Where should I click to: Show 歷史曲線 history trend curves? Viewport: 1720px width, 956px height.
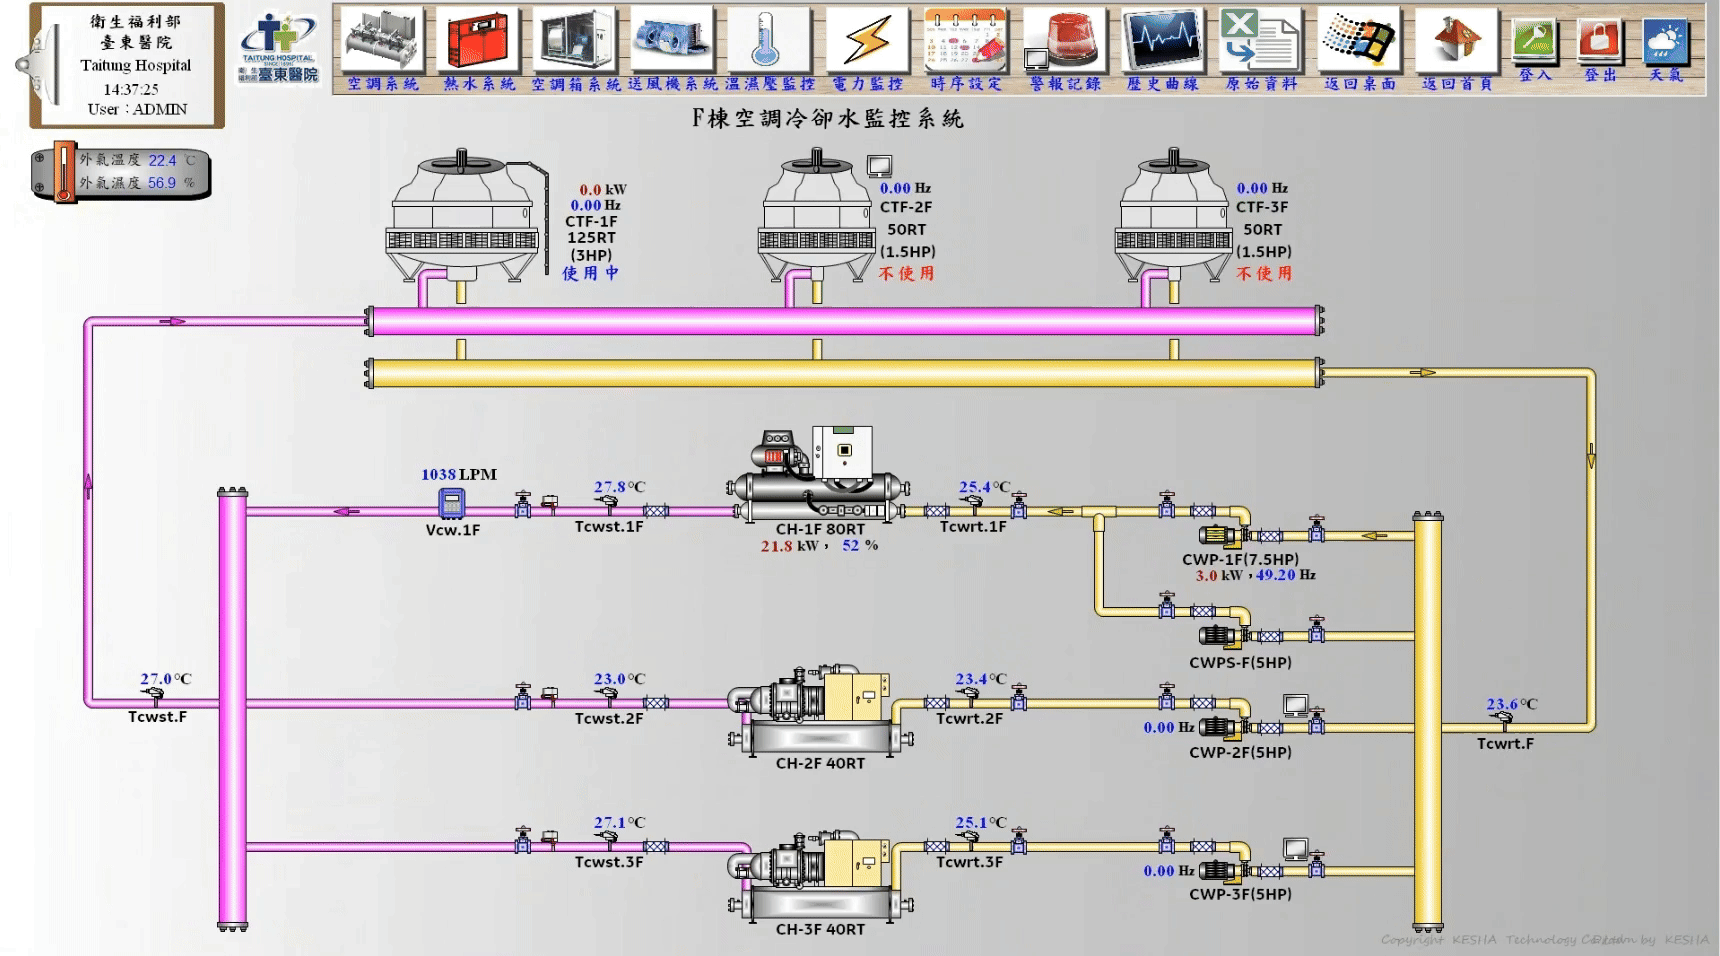click(x=1162, y=41)
